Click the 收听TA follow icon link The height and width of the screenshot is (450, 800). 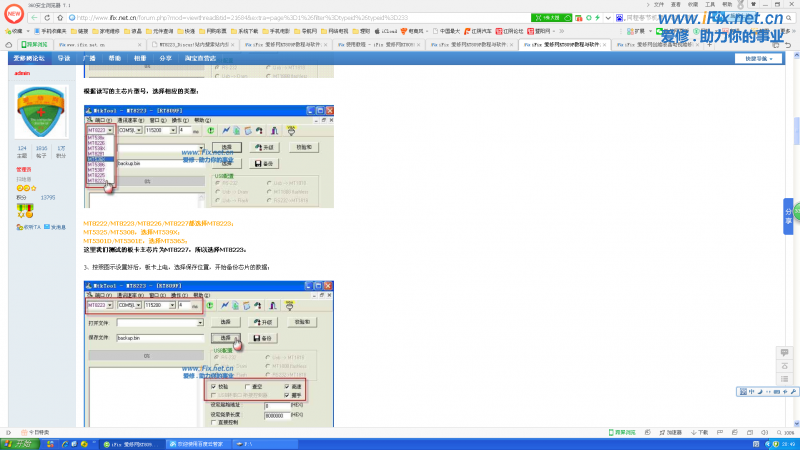pos(27,227)
